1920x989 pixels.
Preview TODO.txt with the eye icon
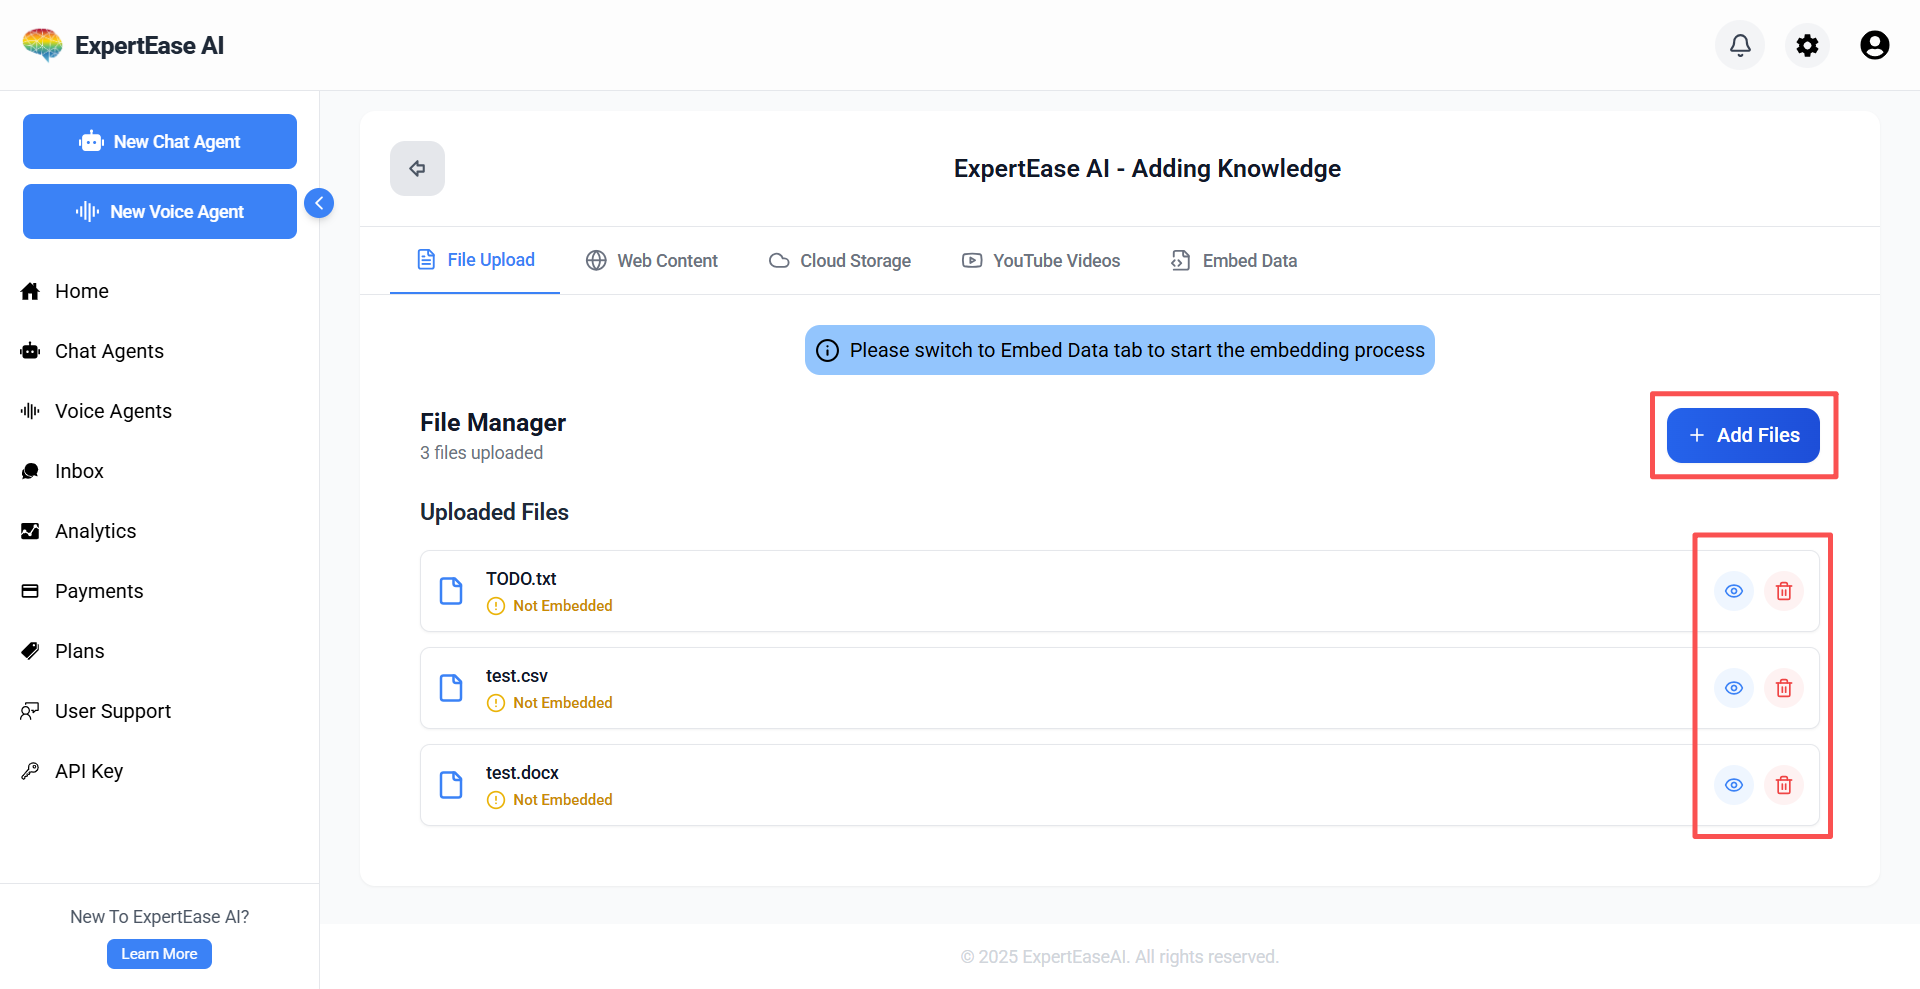(1734, 591)
